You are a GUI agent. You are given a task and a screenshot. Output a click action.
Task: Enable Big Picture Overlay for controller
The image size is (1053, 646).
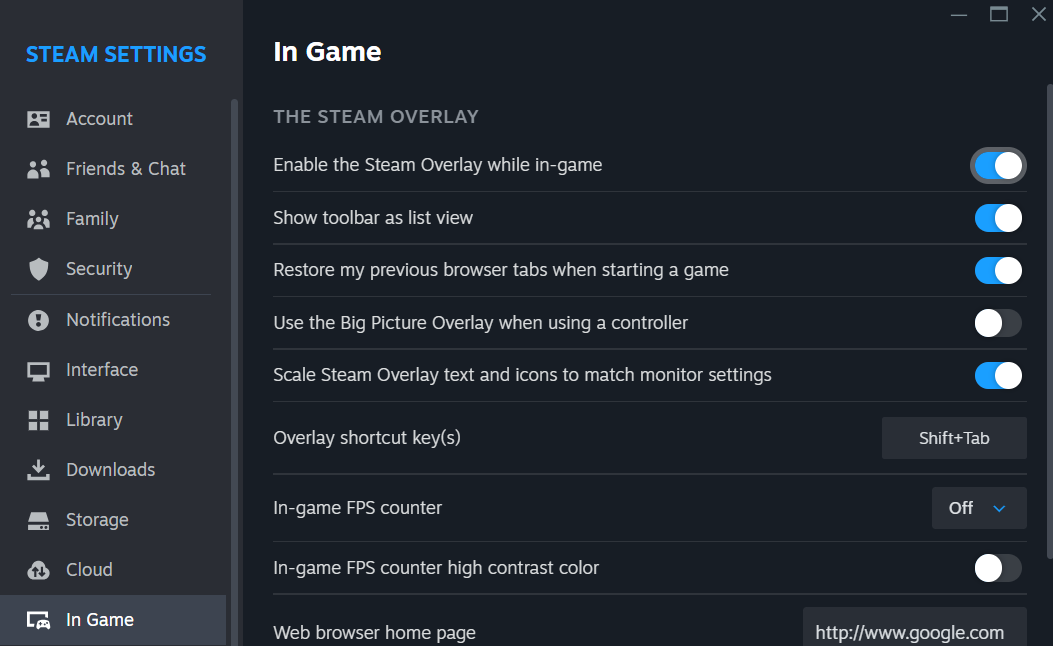(998, 323)
